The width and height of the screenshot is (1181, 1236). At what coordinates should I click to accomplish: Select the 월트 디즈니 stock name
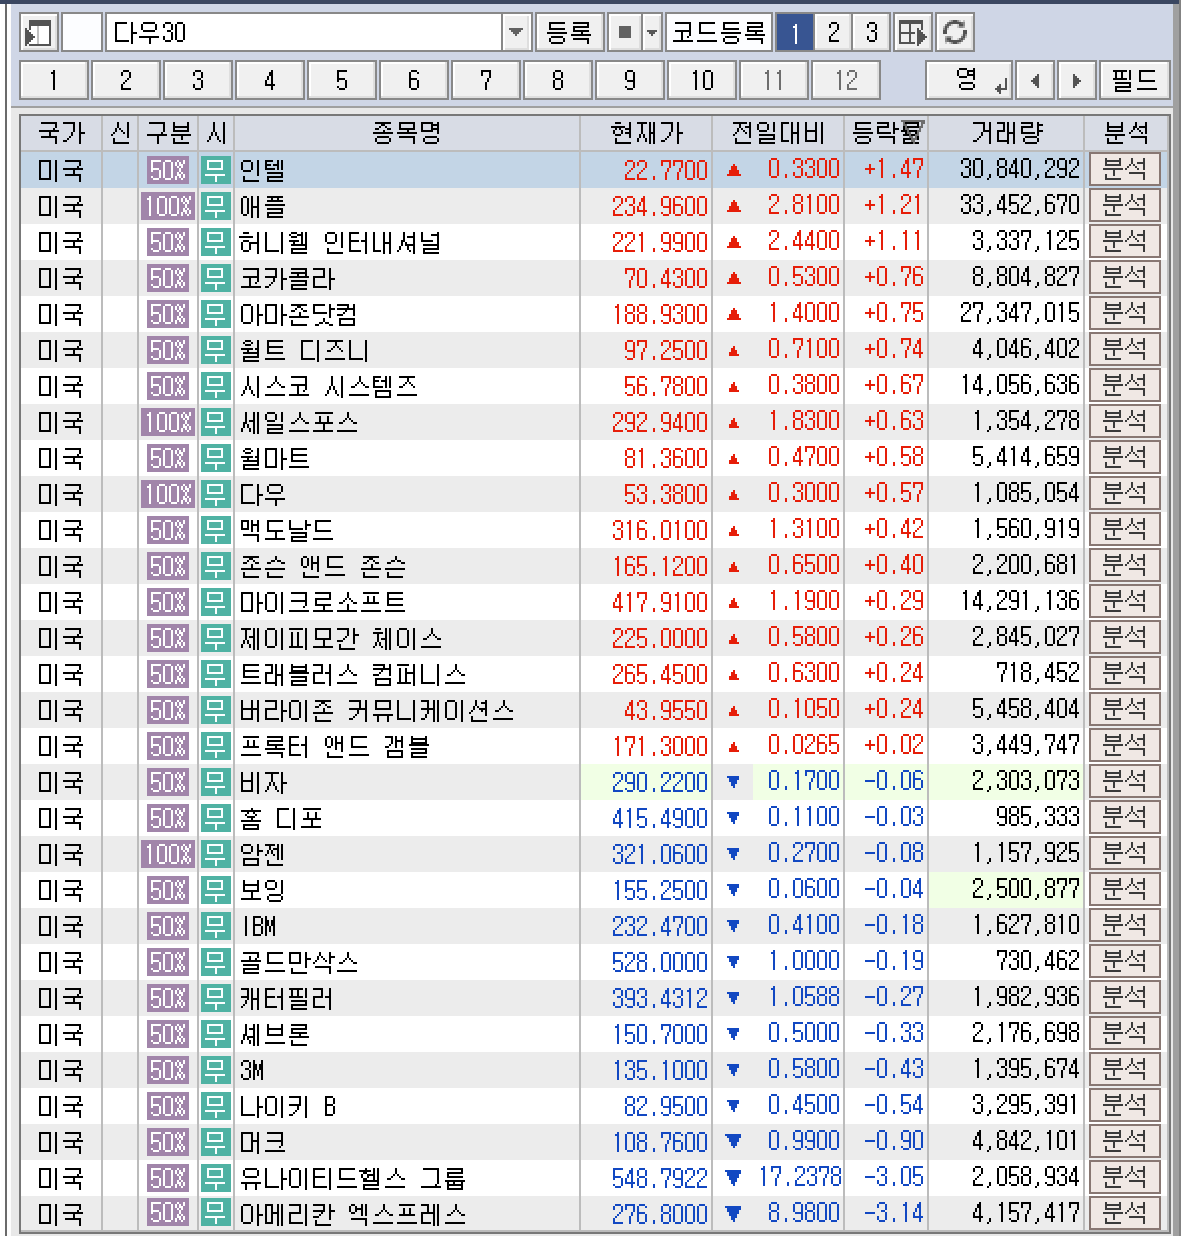304,350
